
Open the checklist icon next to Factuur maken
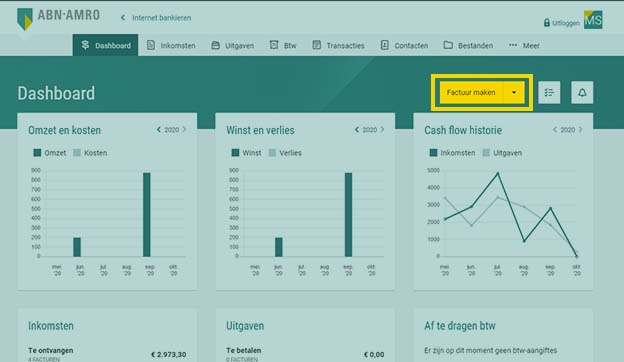coord(549,93)
